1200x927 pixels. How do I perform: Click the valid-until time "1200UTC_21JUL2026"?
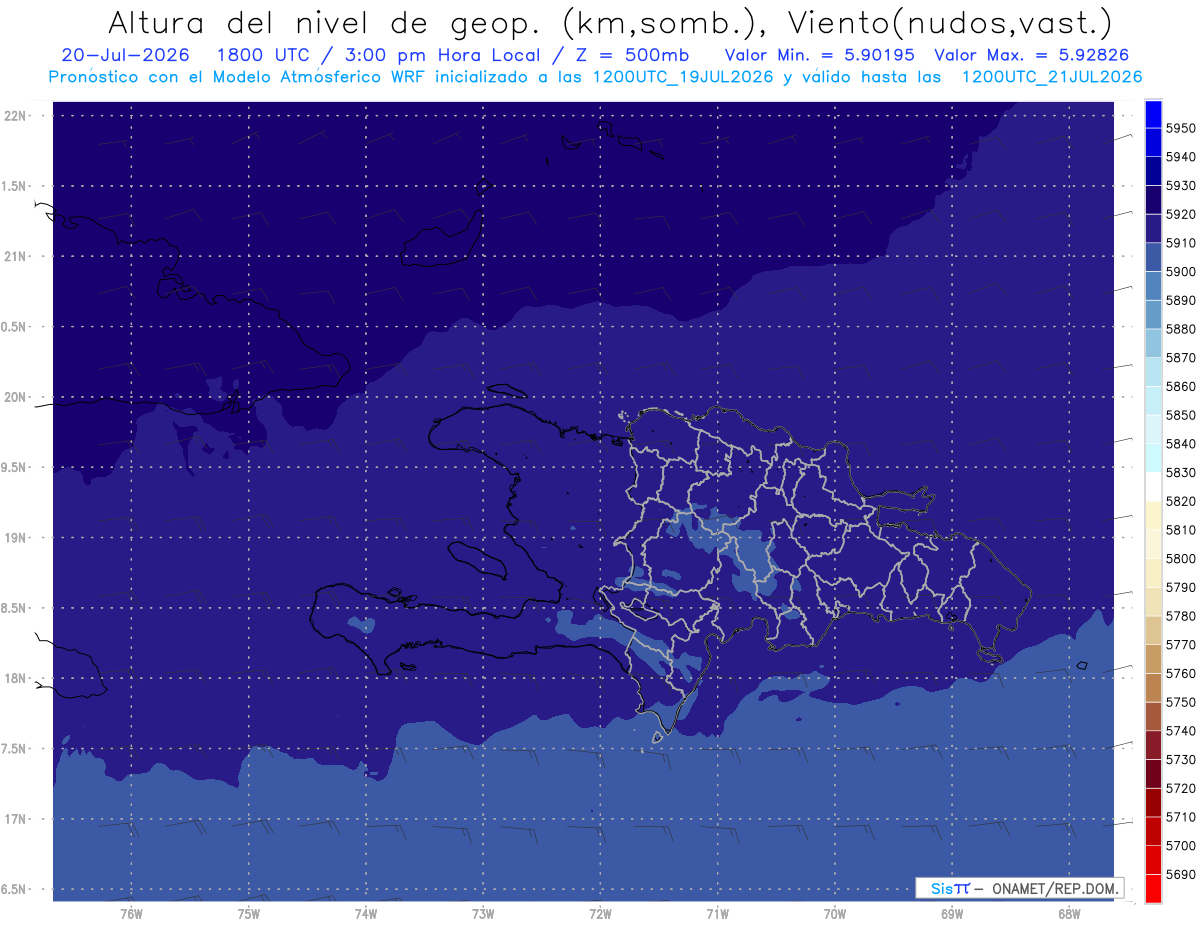[1052, 77]
